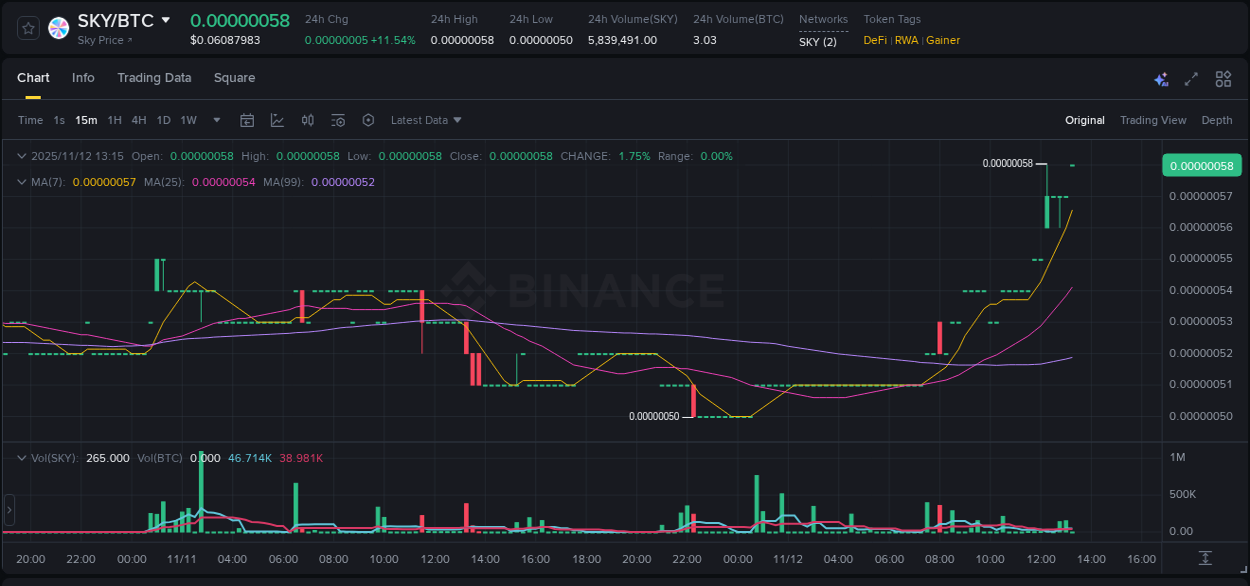
Task: Open the indicator list settings icon
Action: 337,120
